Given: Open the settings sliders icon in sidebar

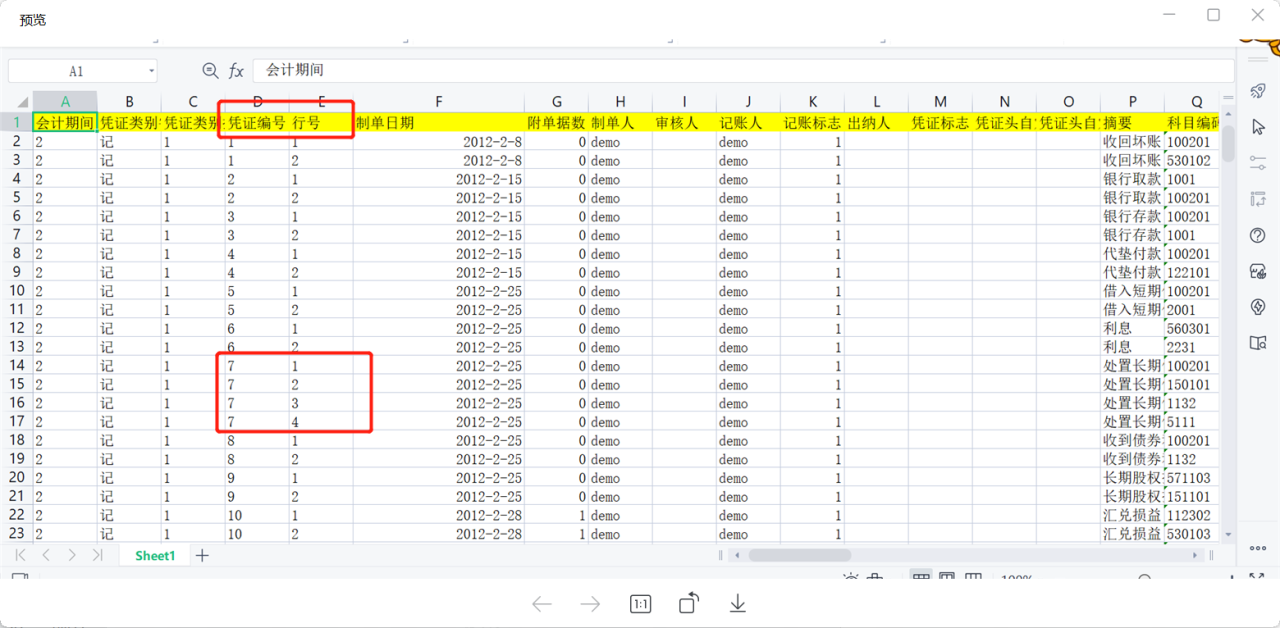Looking at the screenshot, I should 1258,163.
